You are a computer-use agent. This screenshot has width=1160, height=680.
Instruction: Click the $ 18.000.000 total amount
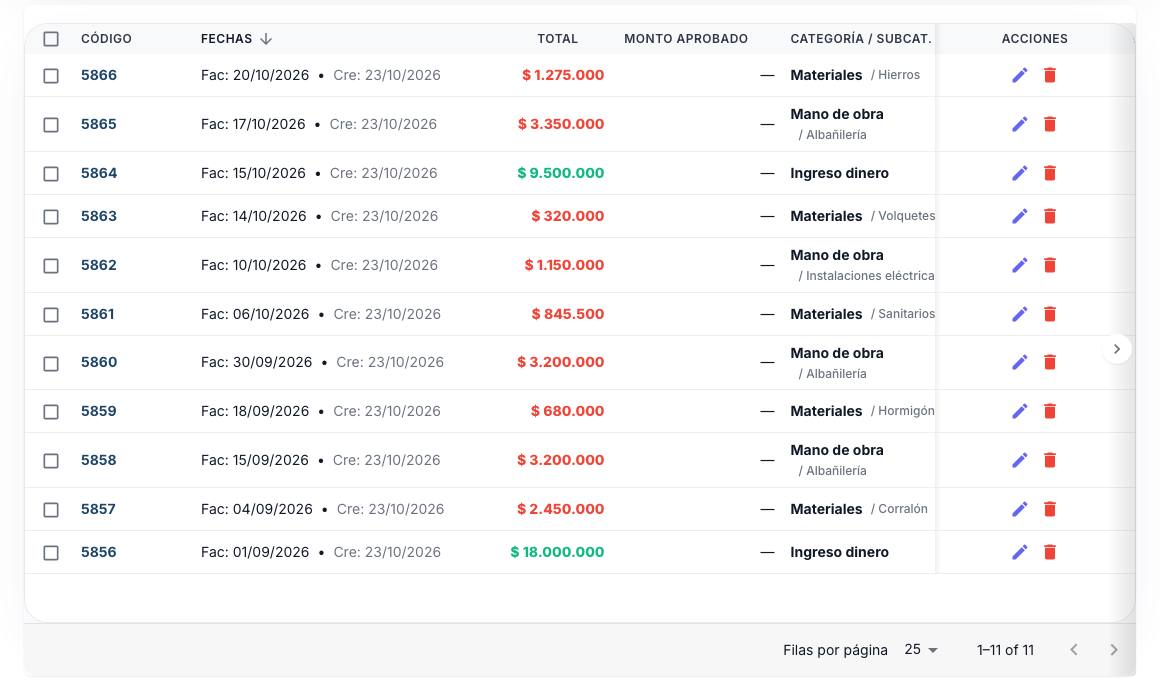pyautogui.click(x=557, y=552)
